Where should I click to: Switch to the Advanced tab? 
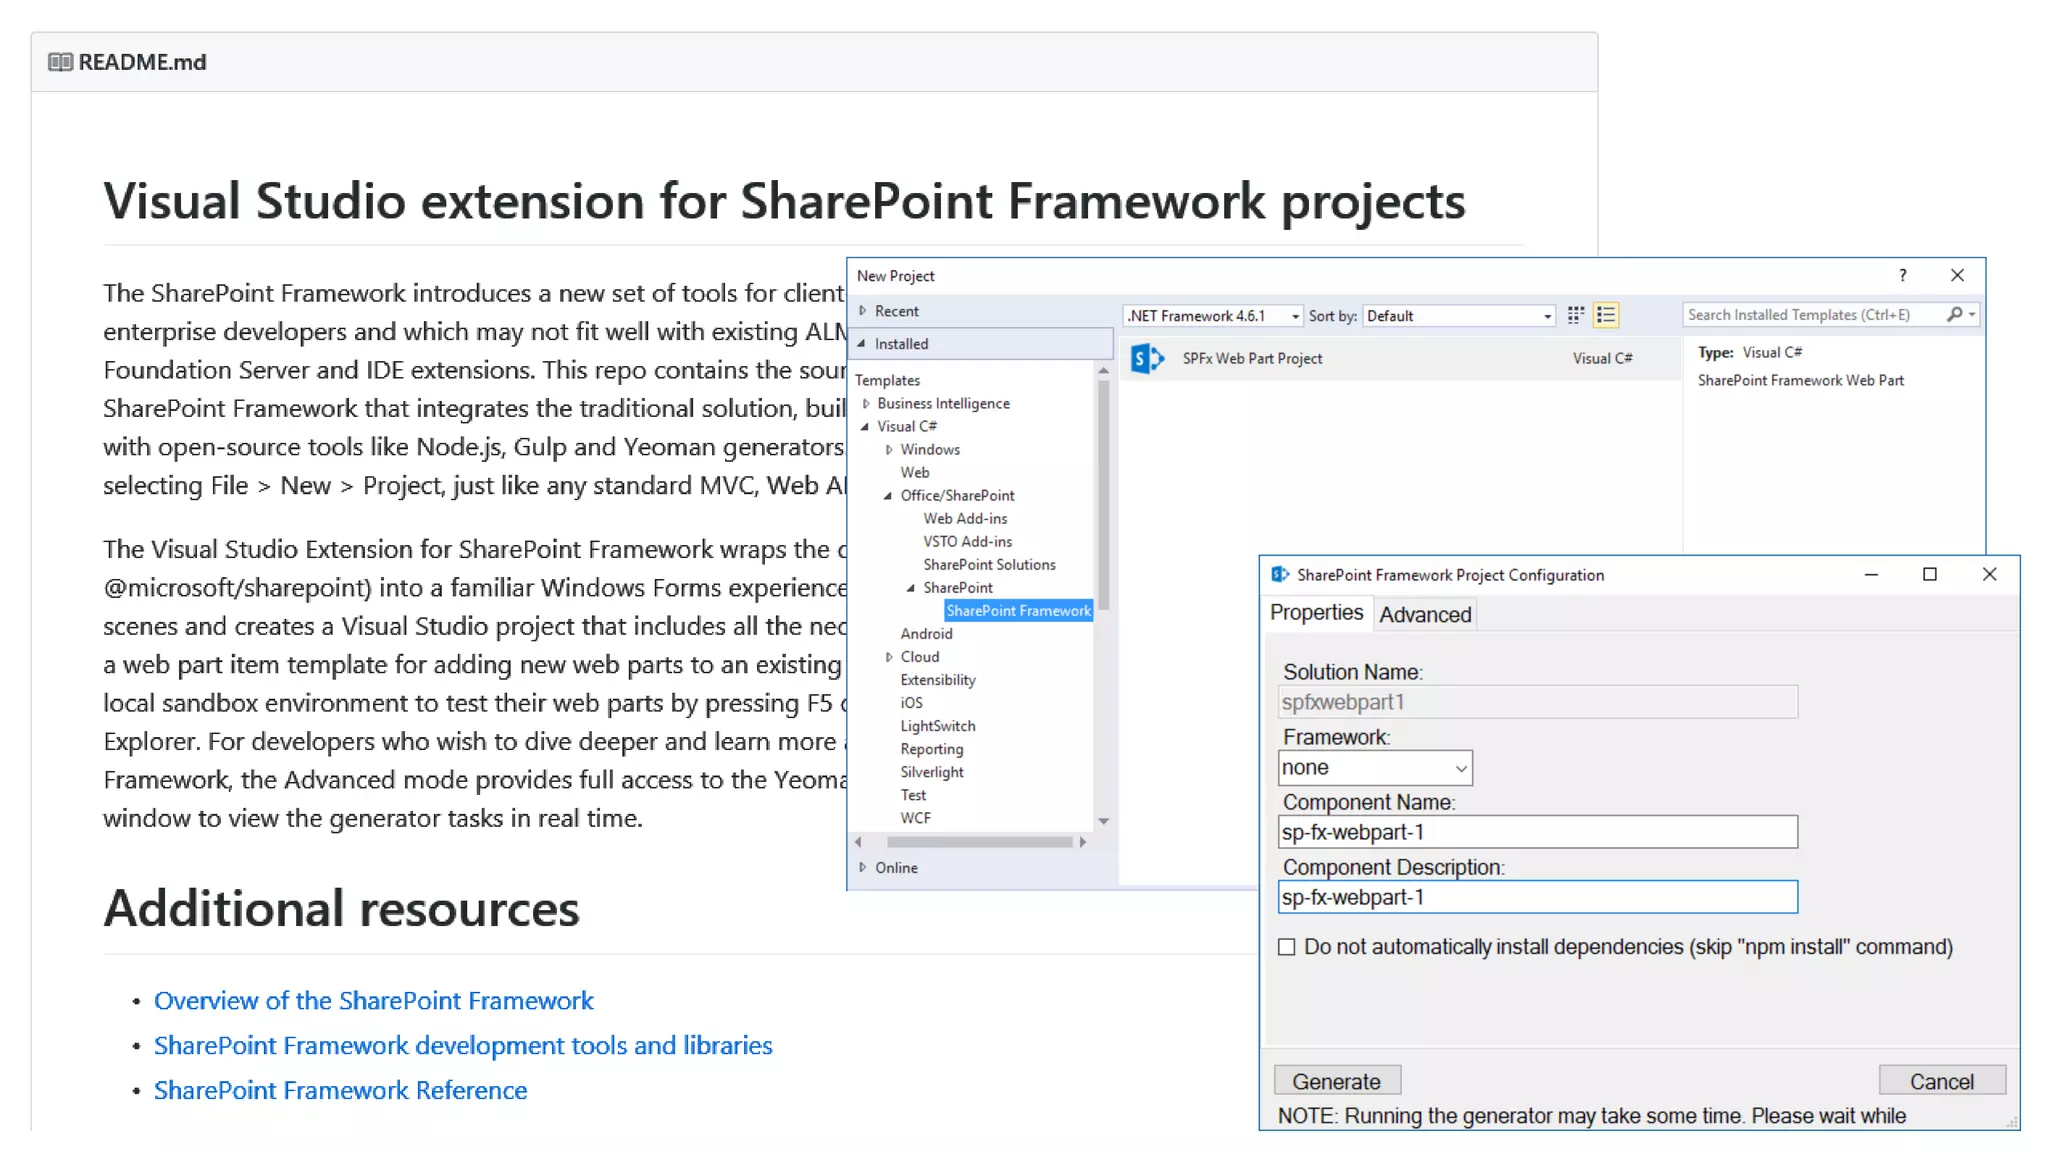pyautogui.click(x=1424, y=615)
